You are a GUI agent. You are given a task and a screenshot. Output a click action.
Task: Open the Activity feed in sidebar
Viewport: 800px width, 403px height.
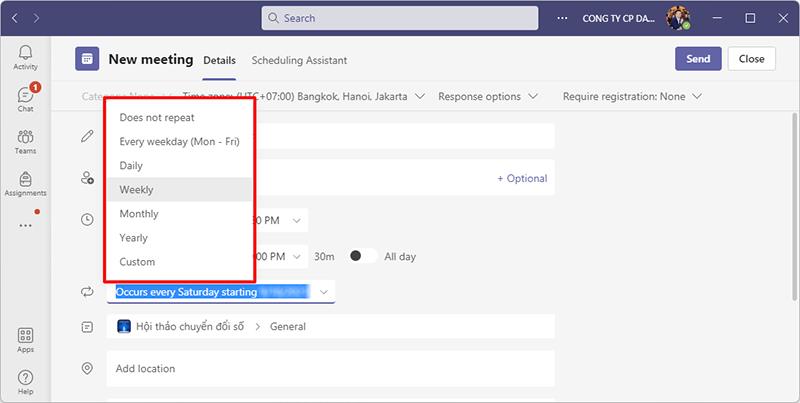26,57
